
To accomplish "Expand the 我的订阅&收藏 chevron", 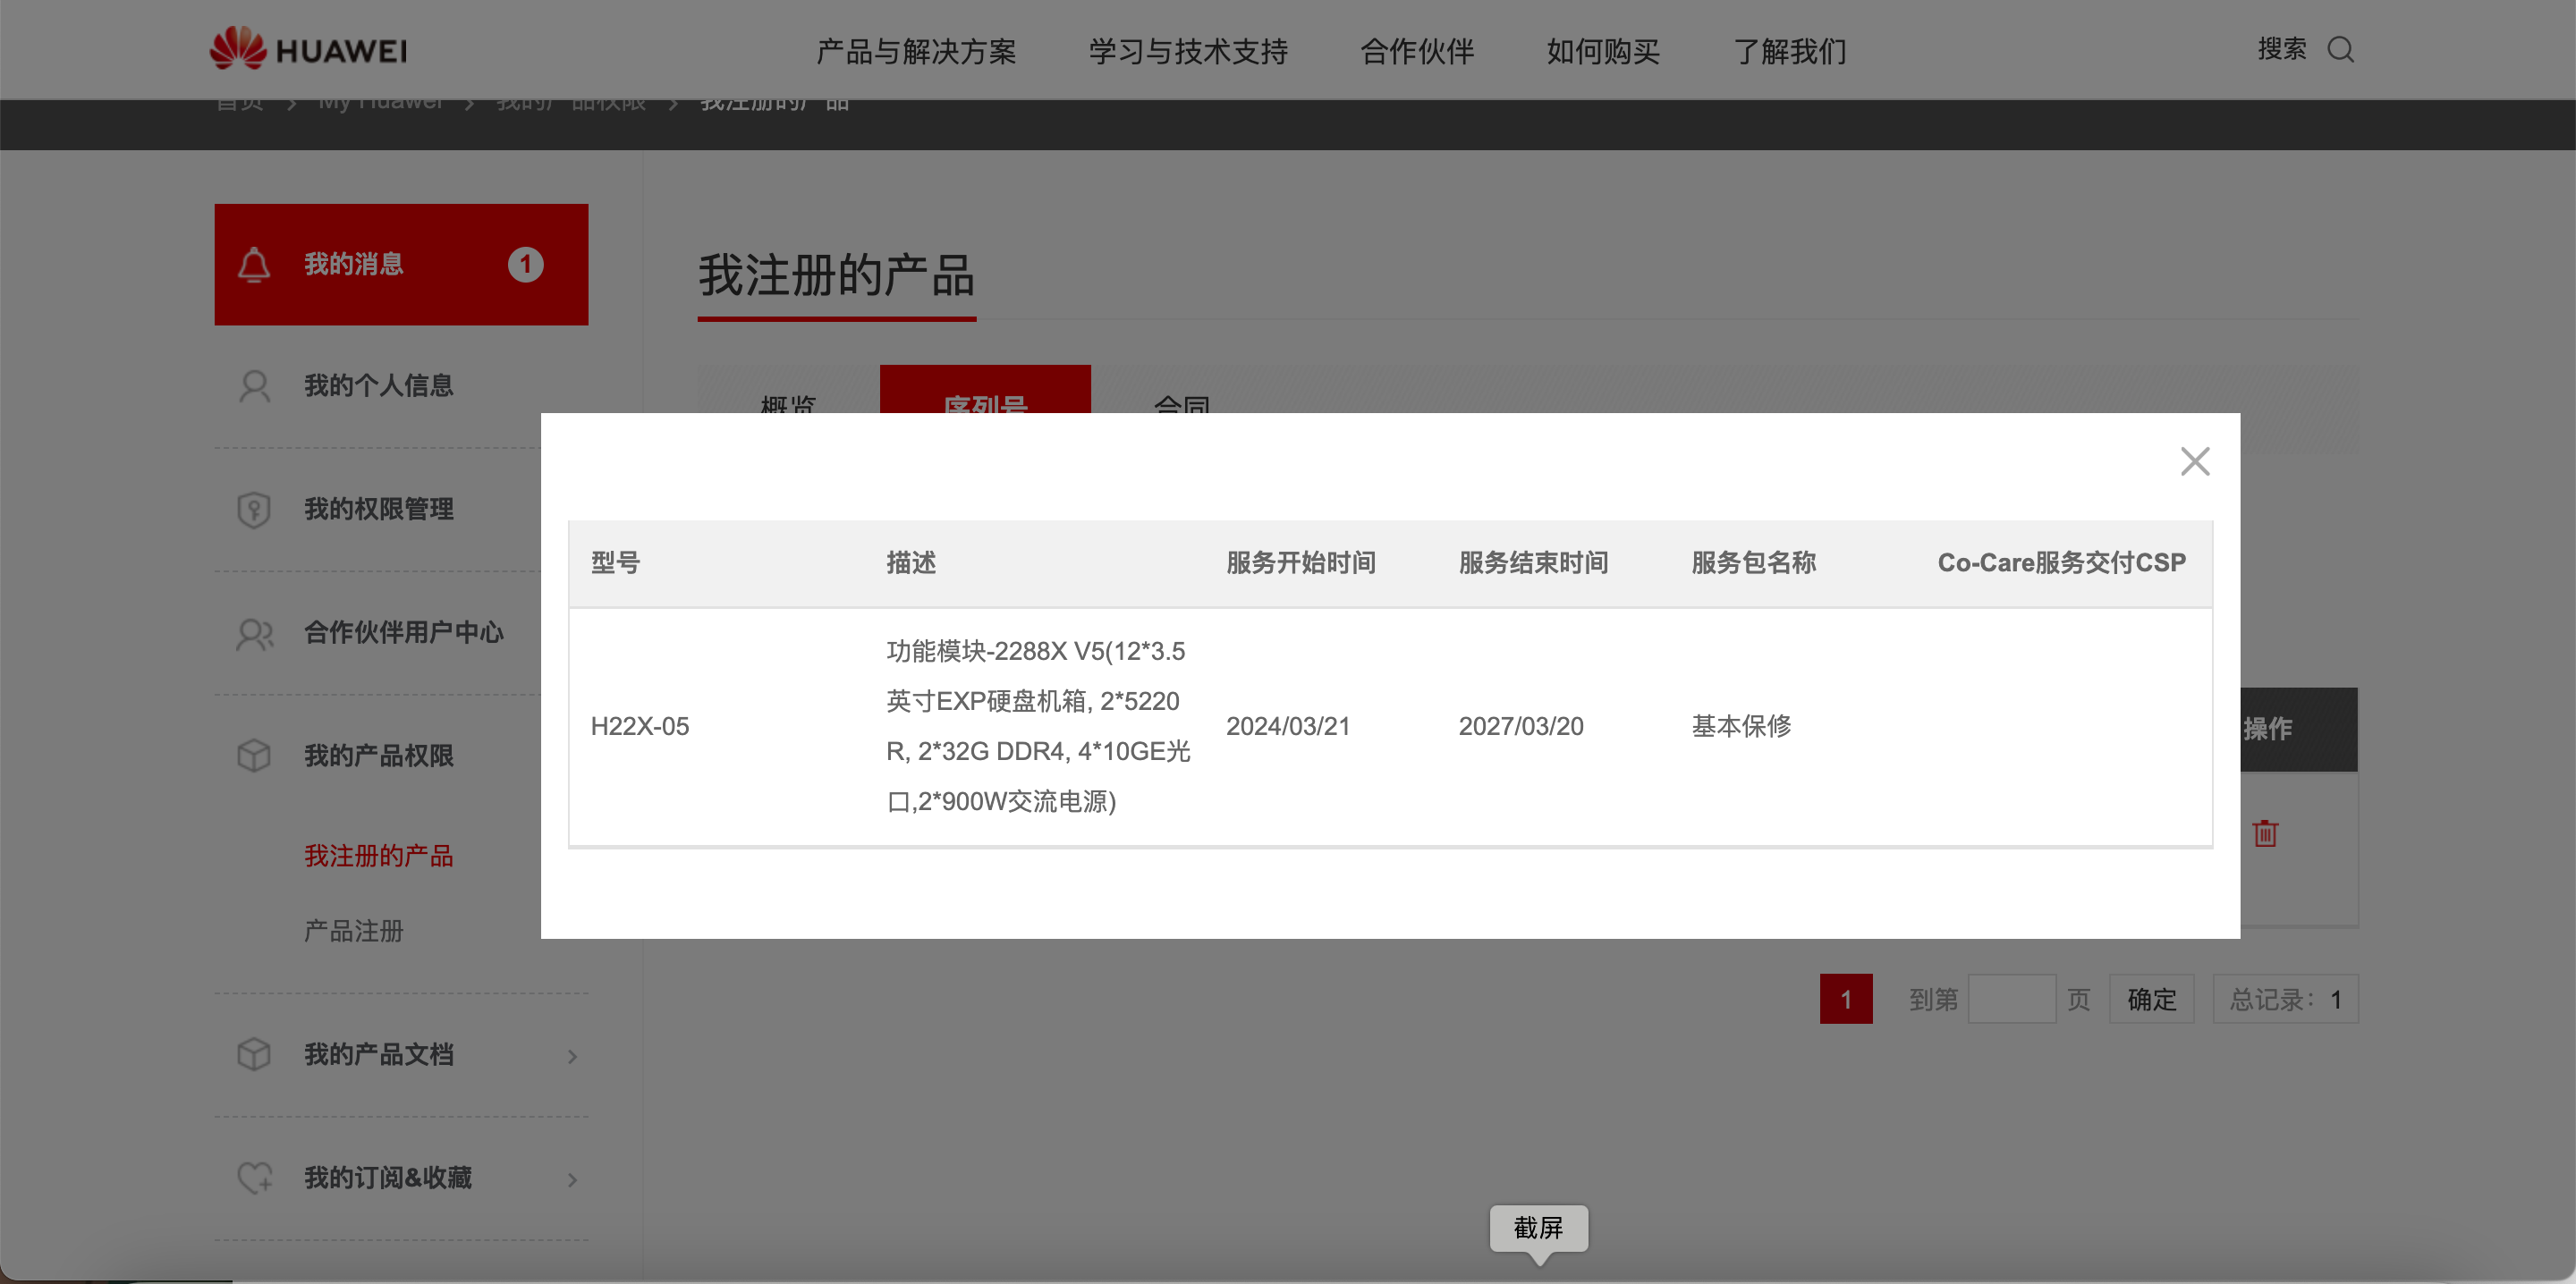I will (x=572, y=1180).
